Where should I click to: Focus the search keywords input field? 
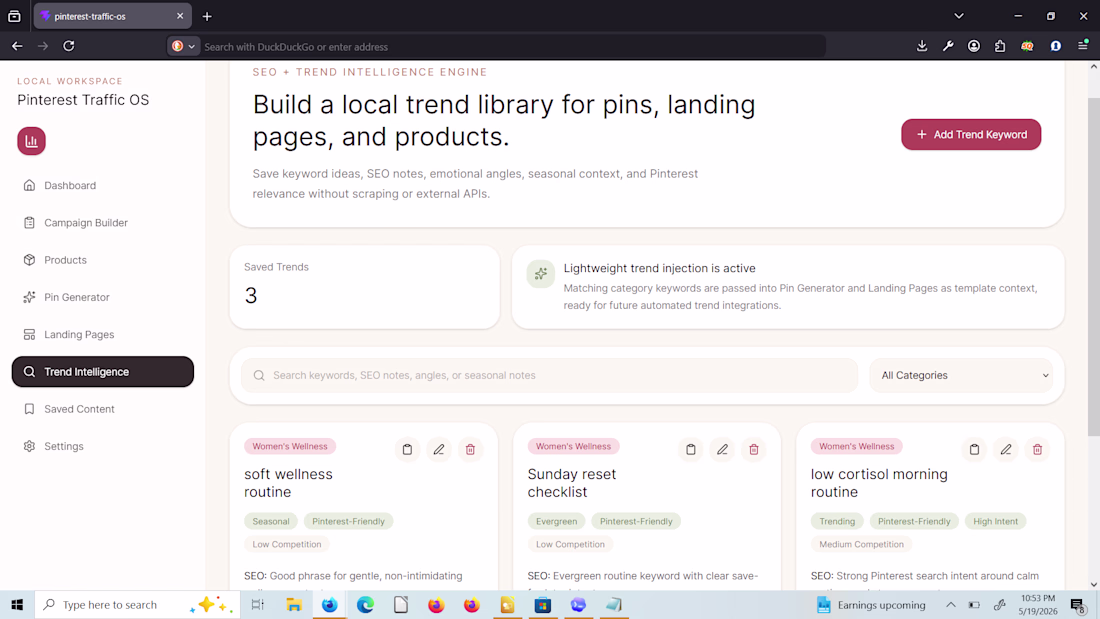click(x=549, y=375)
